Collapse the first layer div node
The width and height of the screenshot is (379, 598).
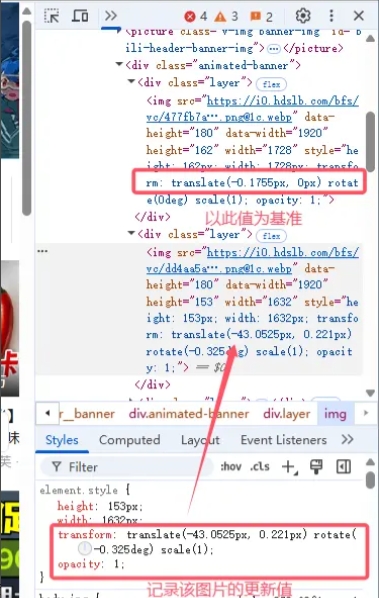tap(132, 81)
